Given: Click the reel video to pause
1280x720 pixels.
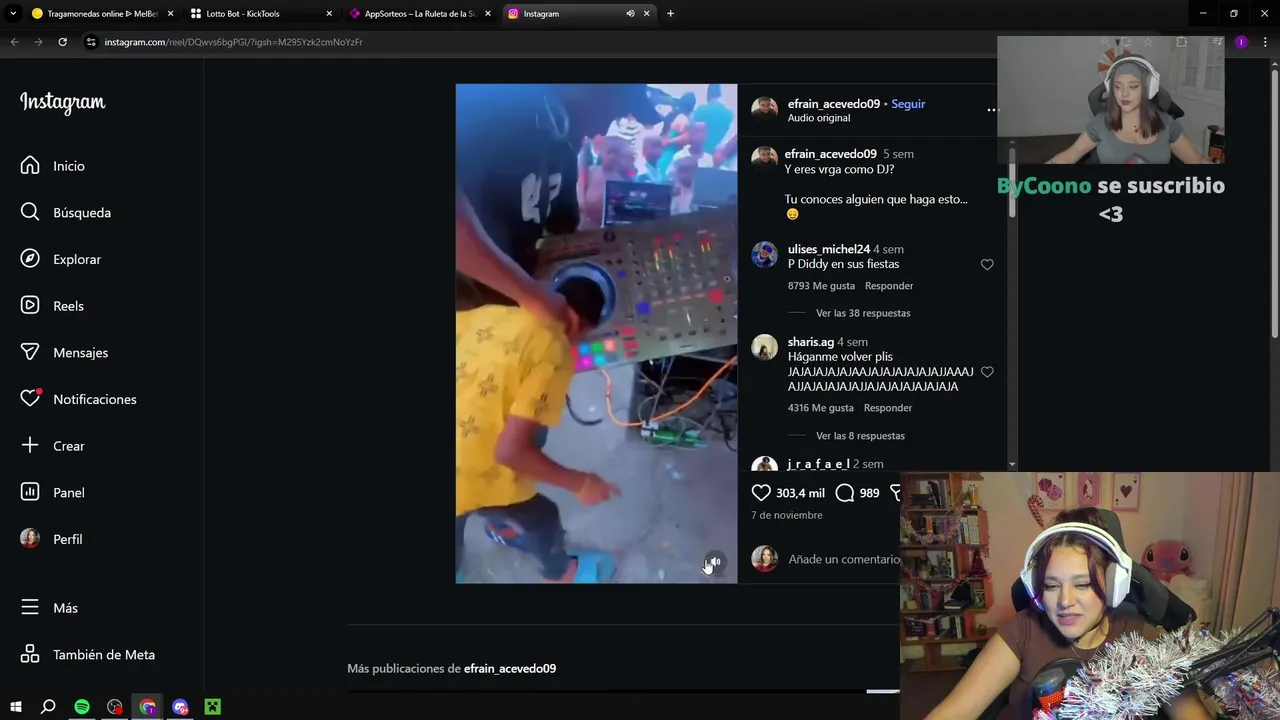Looking at the screenshot, I should tap(596, 333).
